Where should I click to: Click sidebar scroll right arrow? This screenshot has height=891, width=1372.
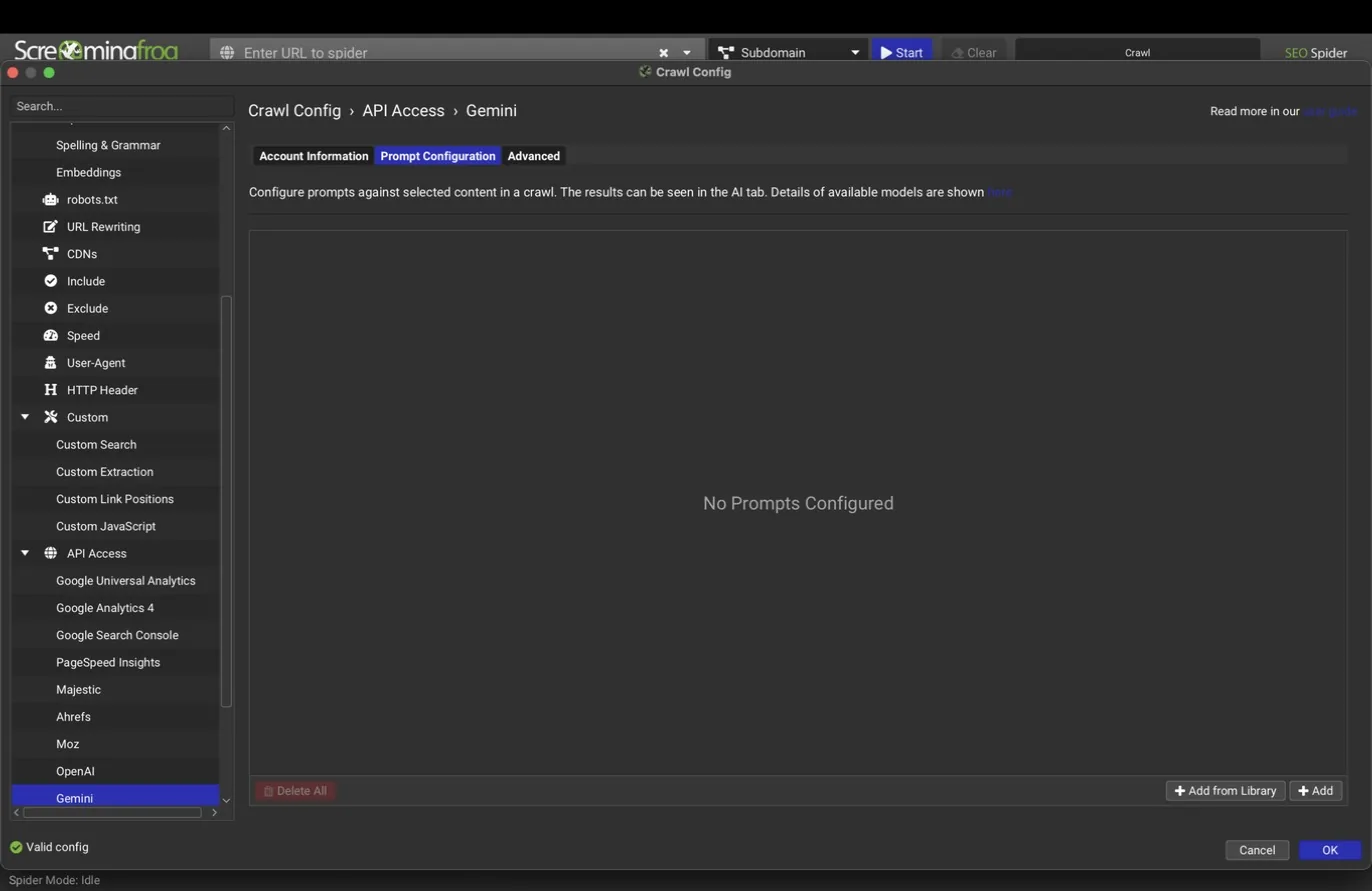[x=214, y=812]
